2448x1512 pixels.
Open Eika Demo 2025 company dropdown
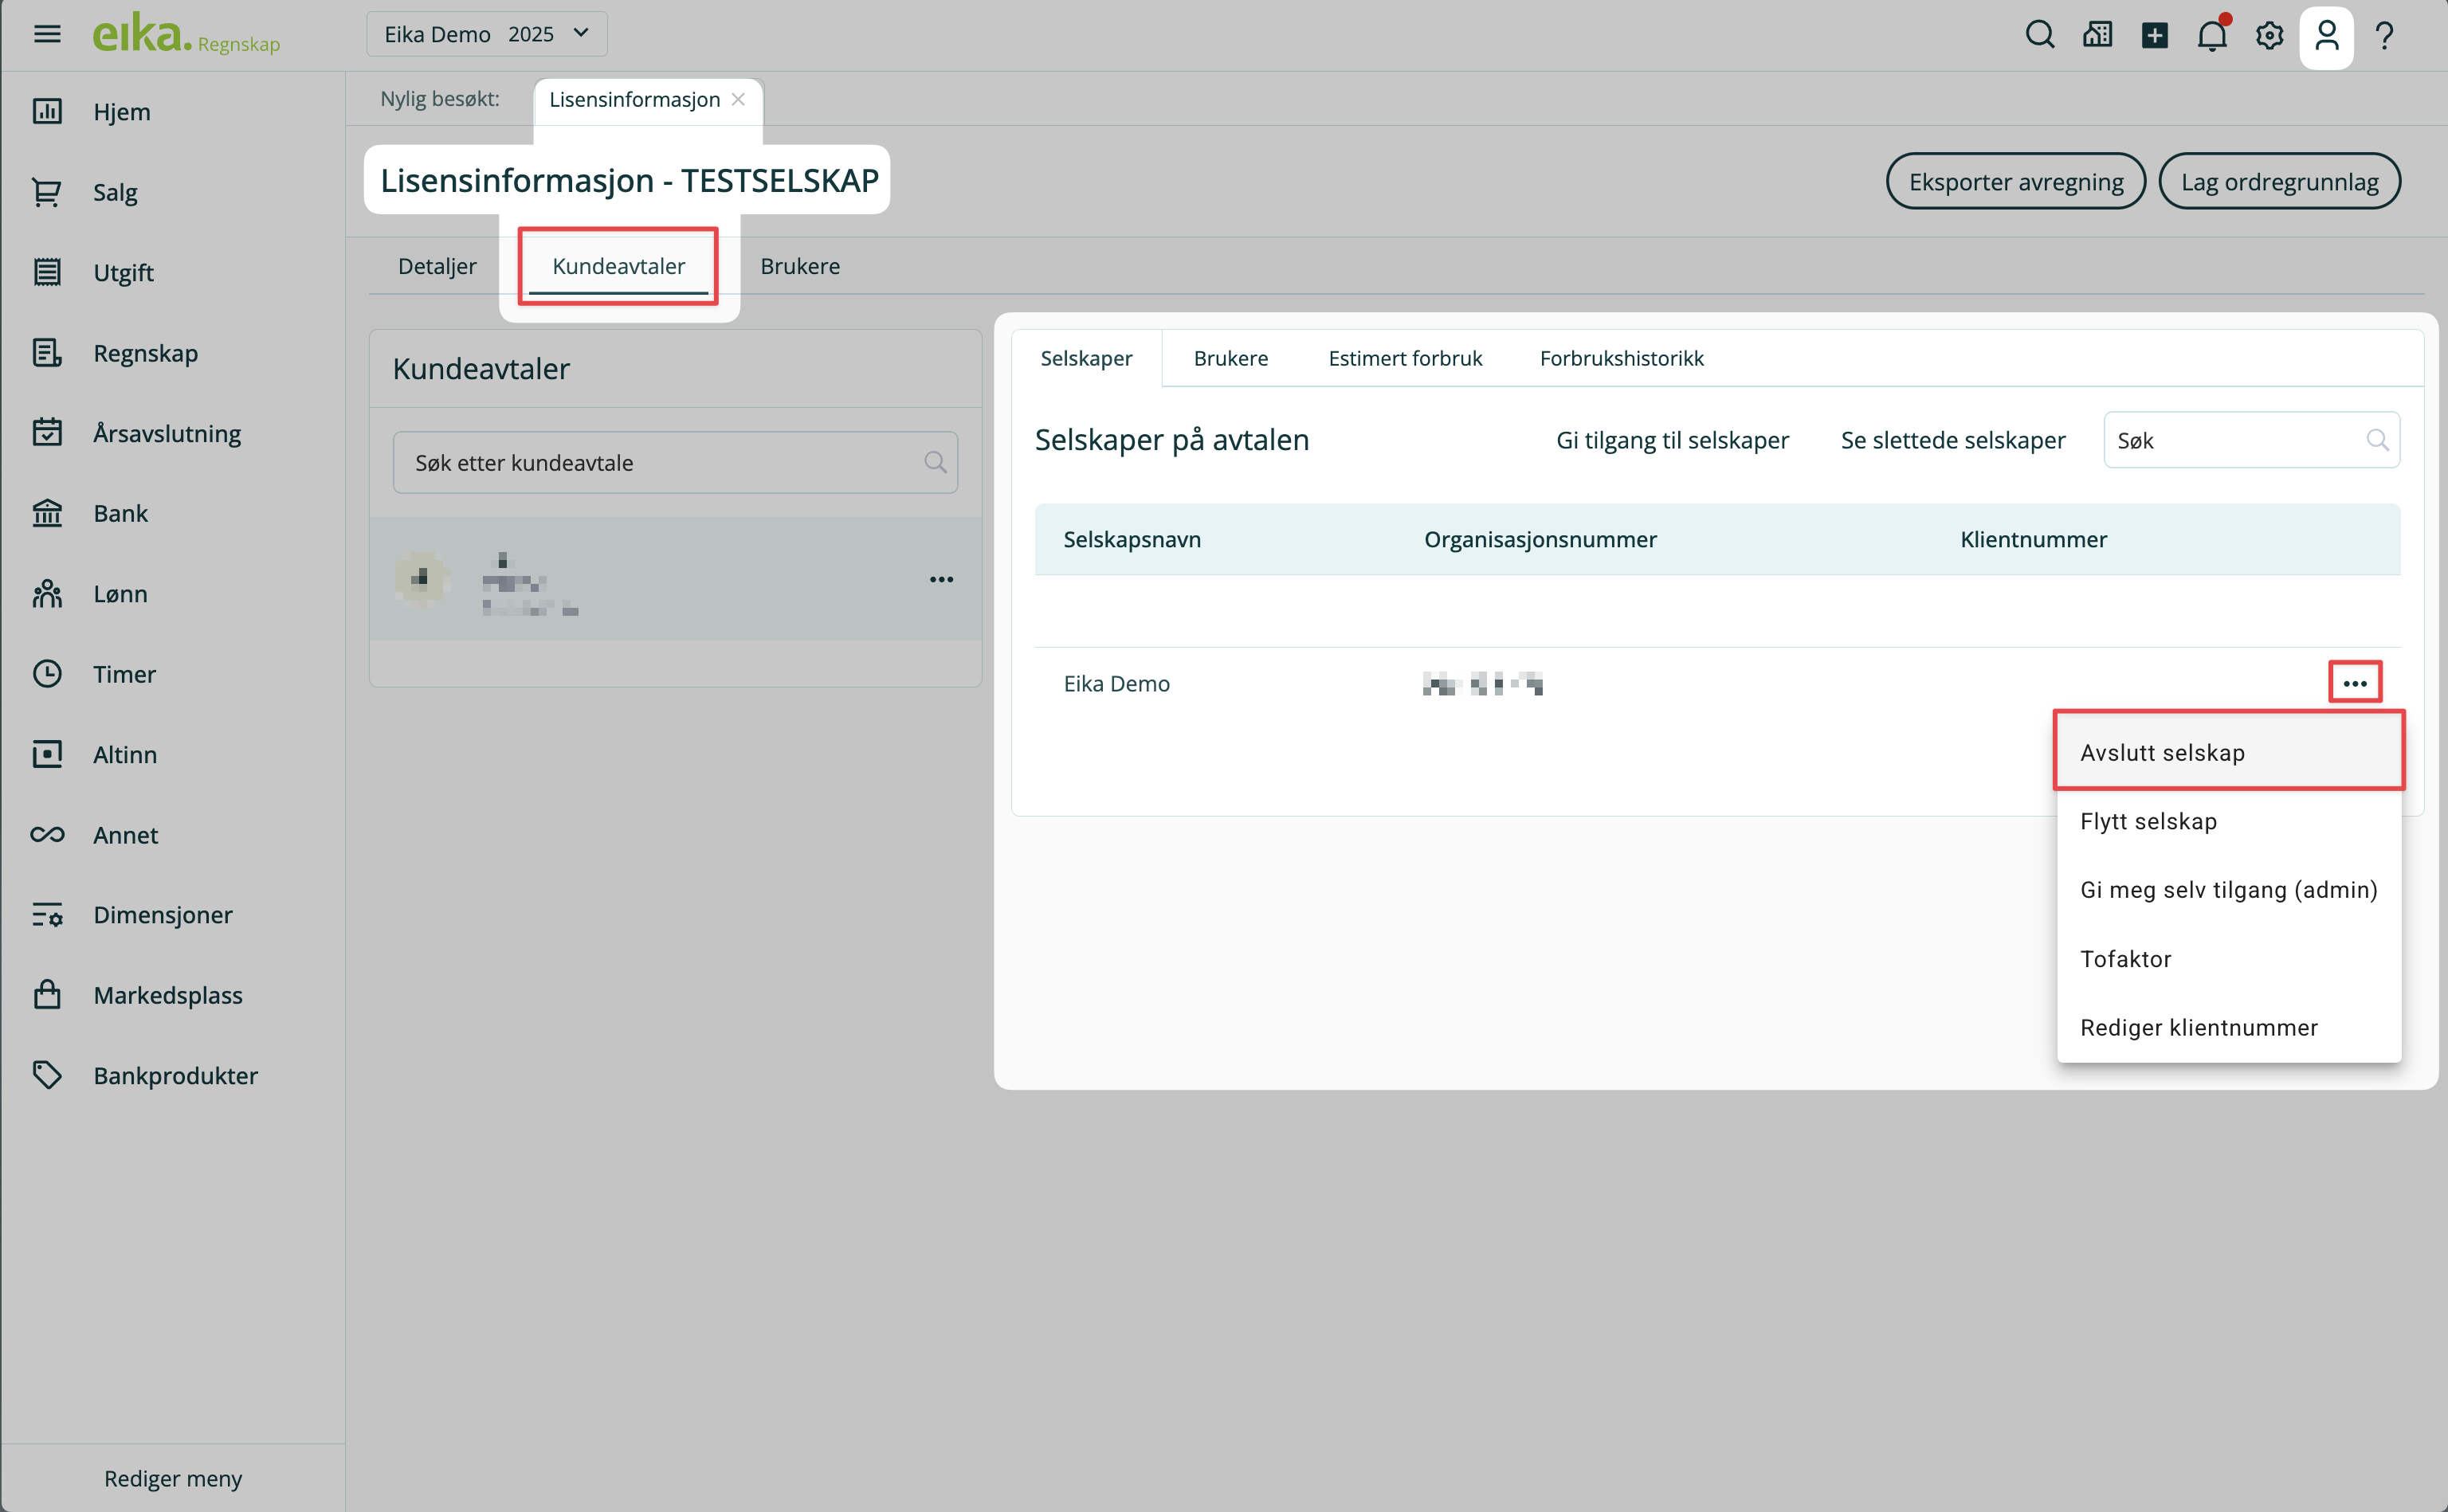click(x=487, y=34)
